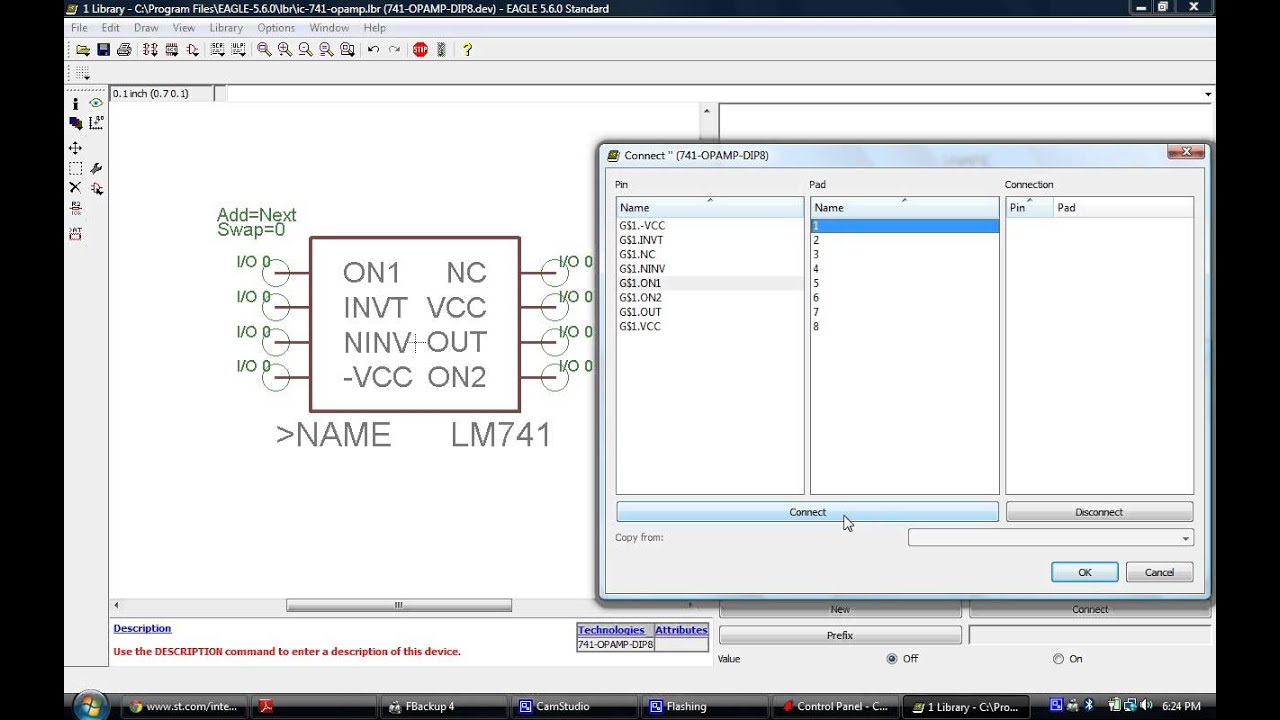1280x720 pixels.
Task: Redo the last undone action
Action: pos(394,49)
